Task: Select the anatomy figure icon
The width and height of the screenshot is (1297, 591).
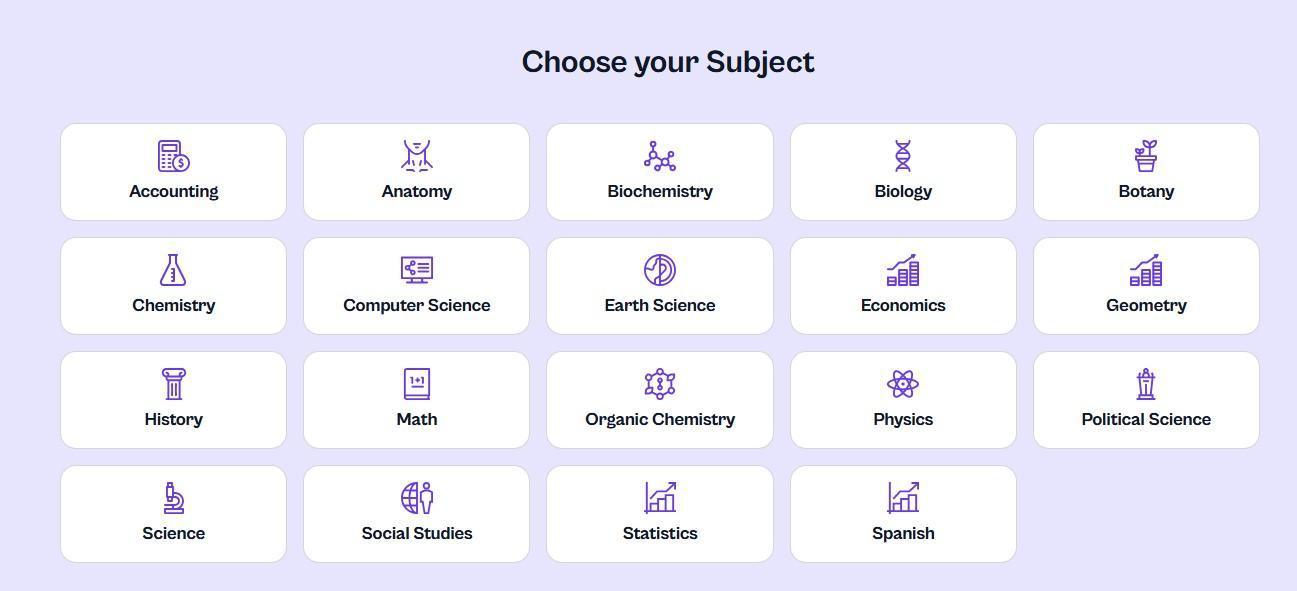Action: [x=416, y=155]
